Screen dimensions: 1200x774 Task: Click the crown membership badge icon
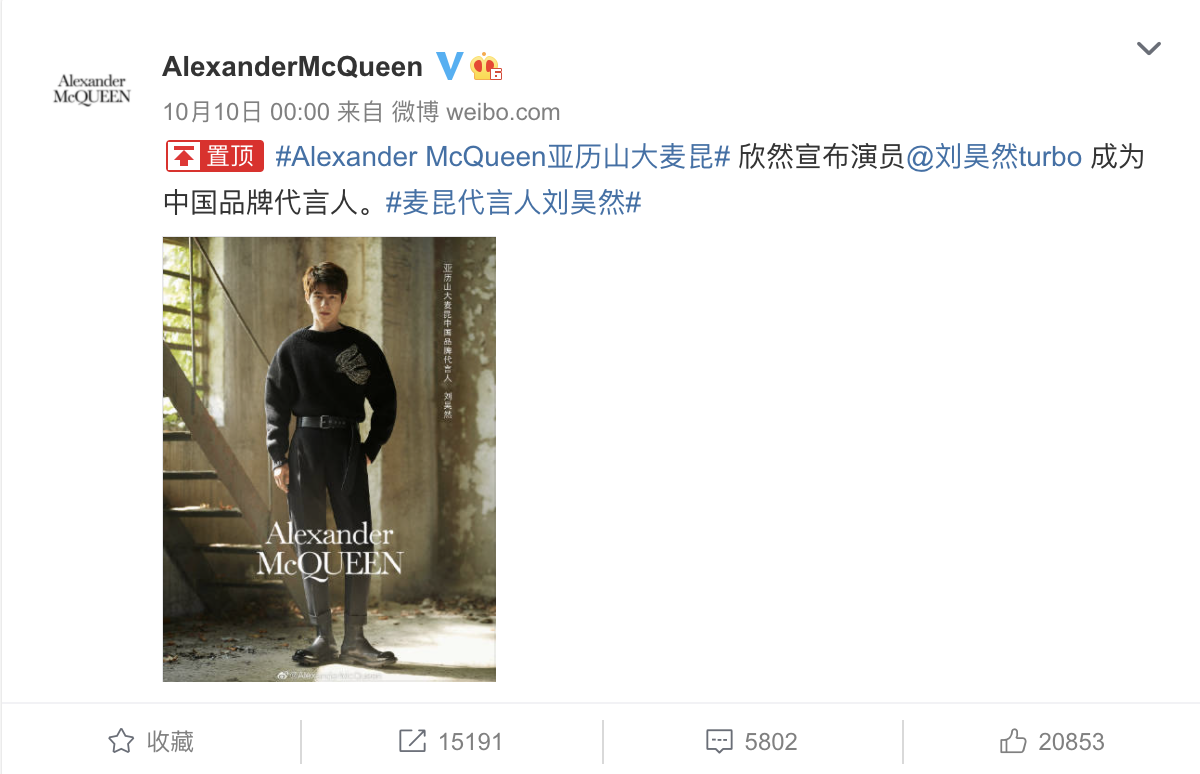click(487, 67)
